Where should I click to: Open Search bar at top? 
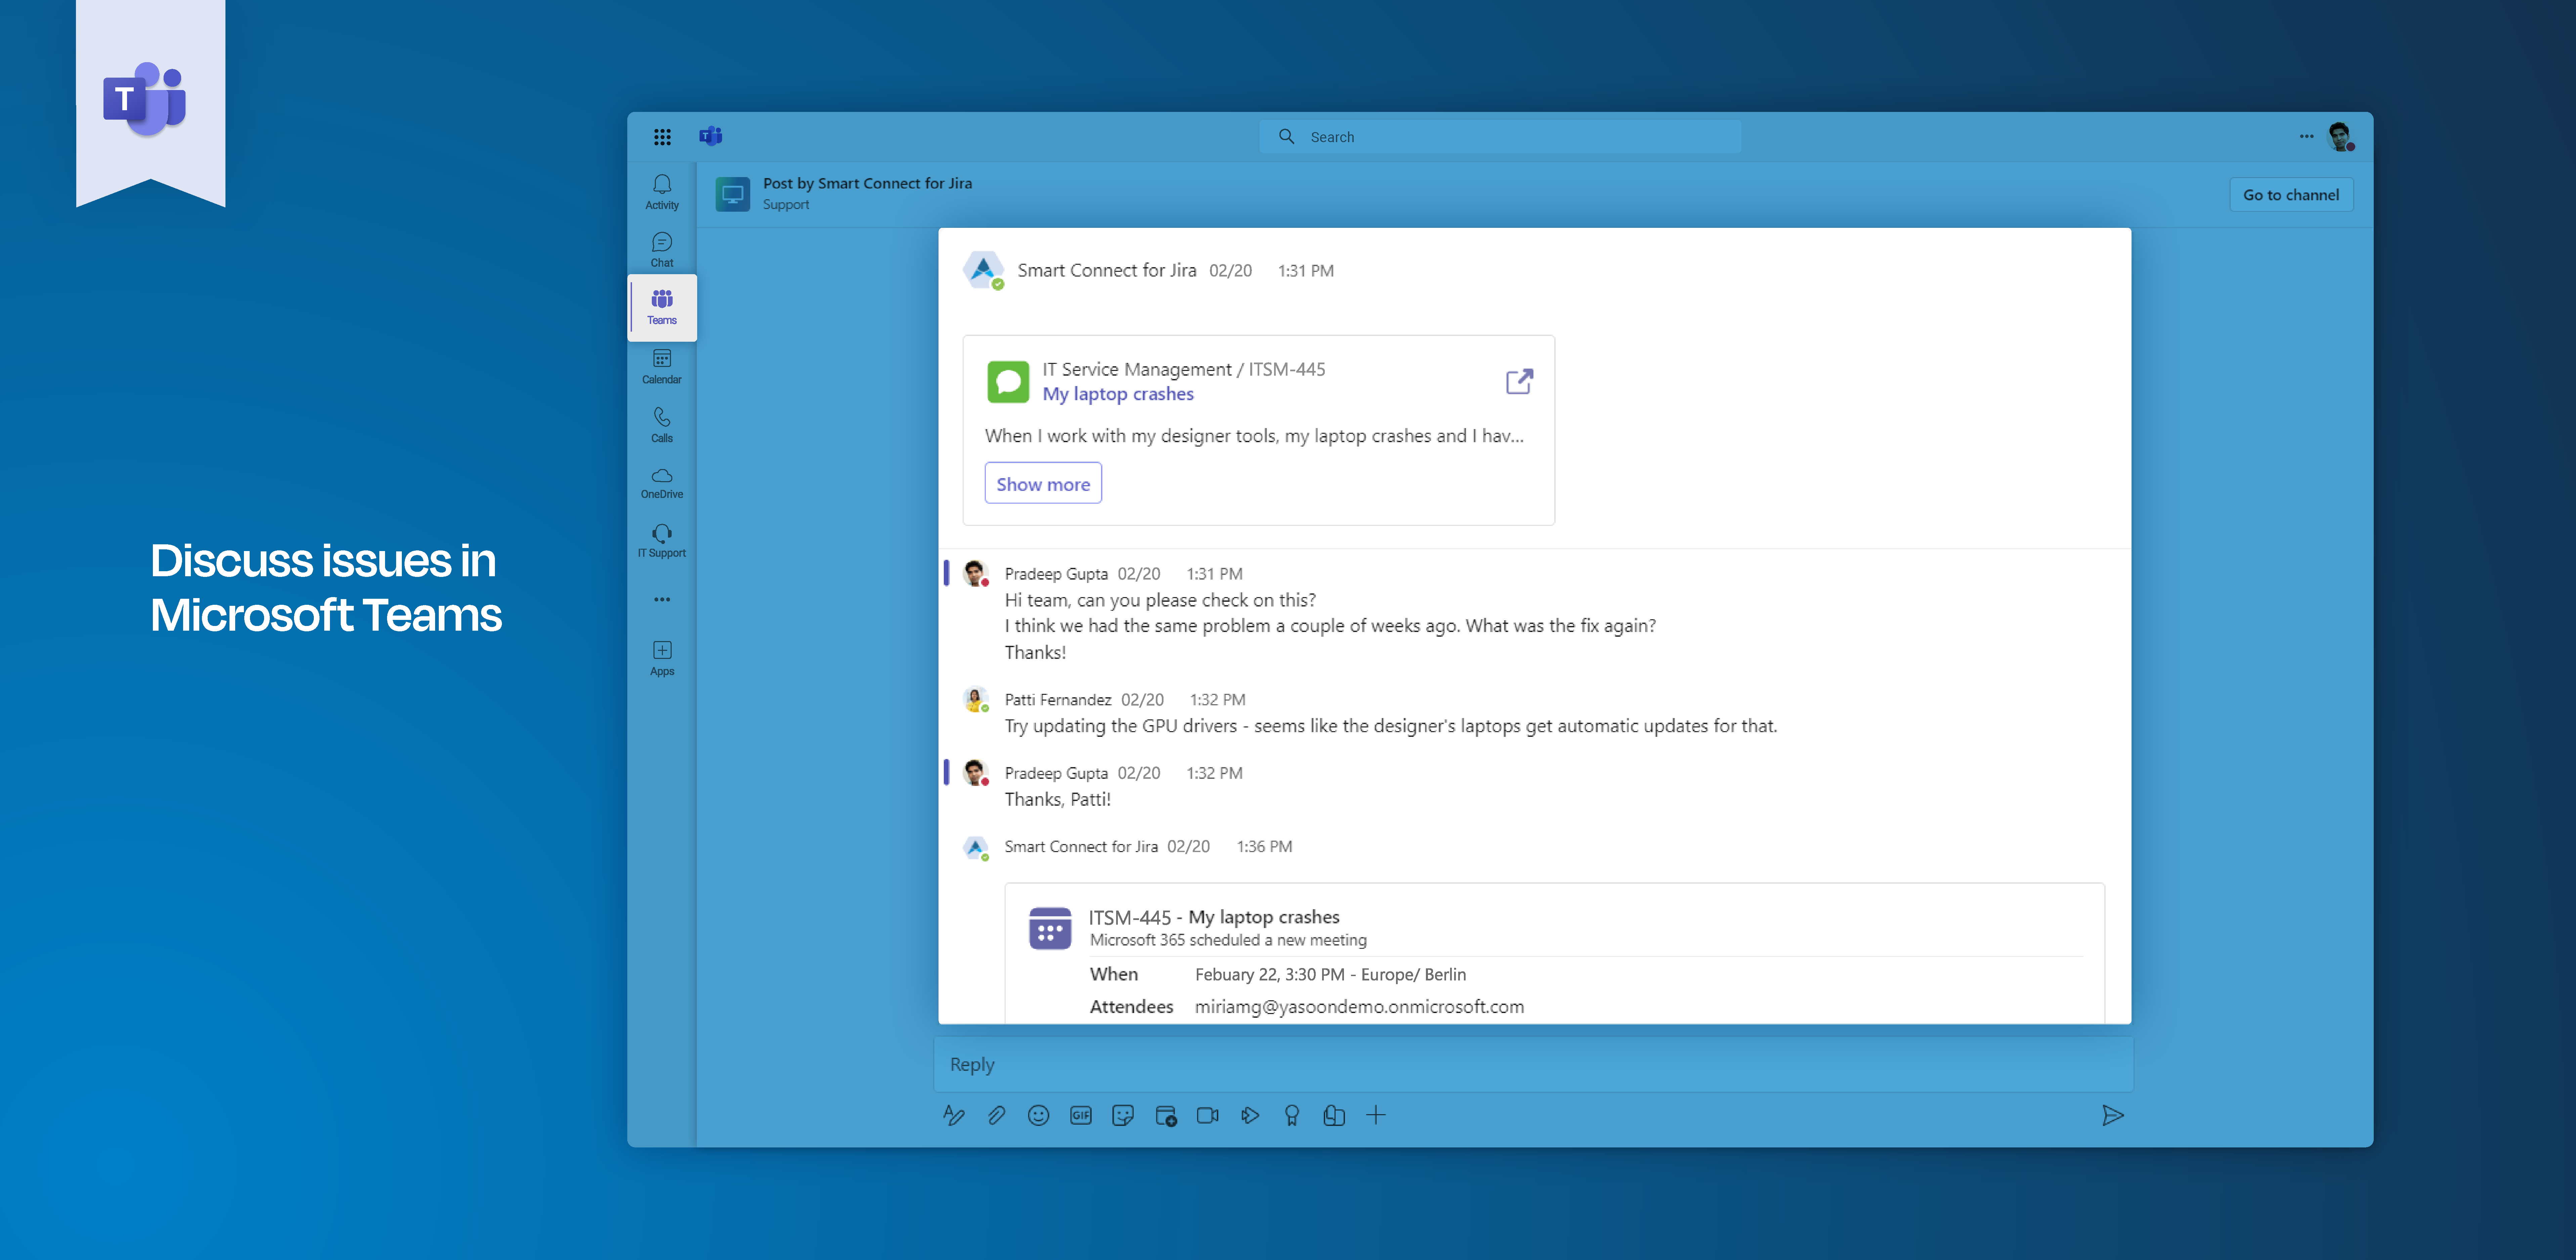click(1498, 136)
